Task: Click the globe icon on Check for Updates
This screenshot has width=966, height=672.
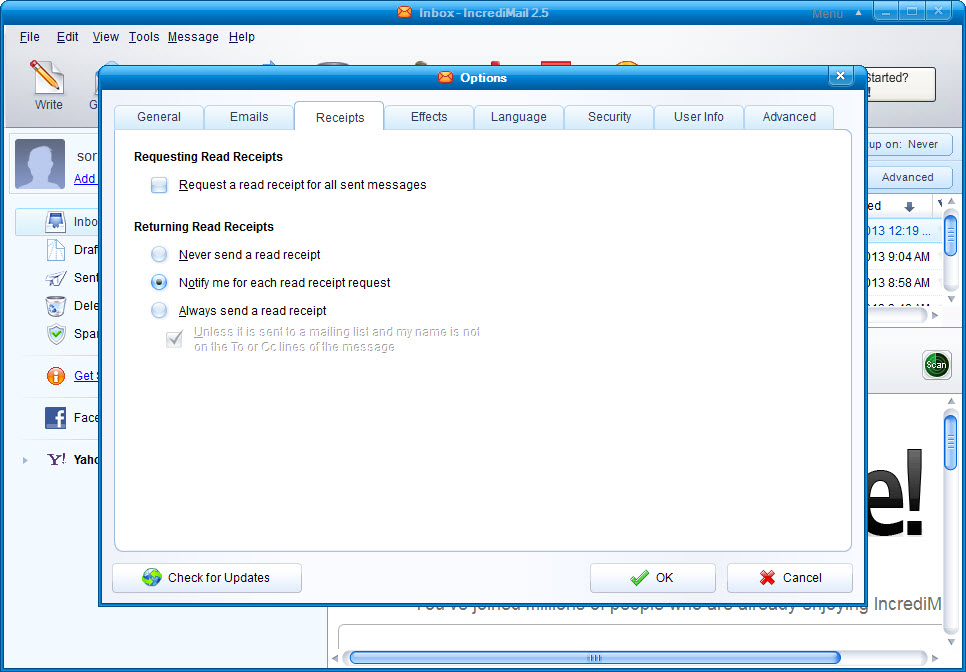Action: click(152, 578)
